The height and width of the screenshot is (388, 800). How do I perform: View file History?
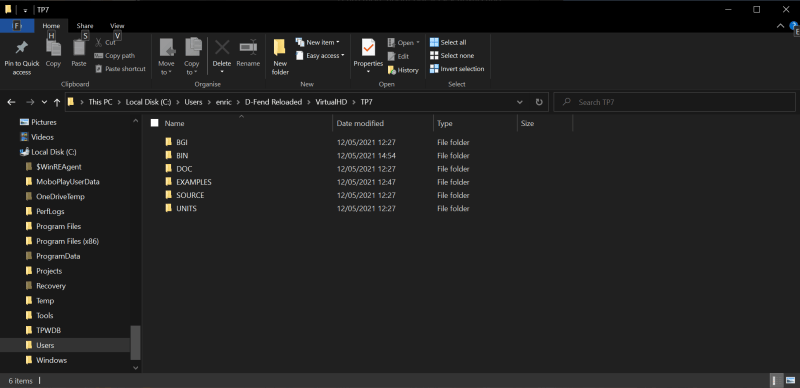pos(403,70)
